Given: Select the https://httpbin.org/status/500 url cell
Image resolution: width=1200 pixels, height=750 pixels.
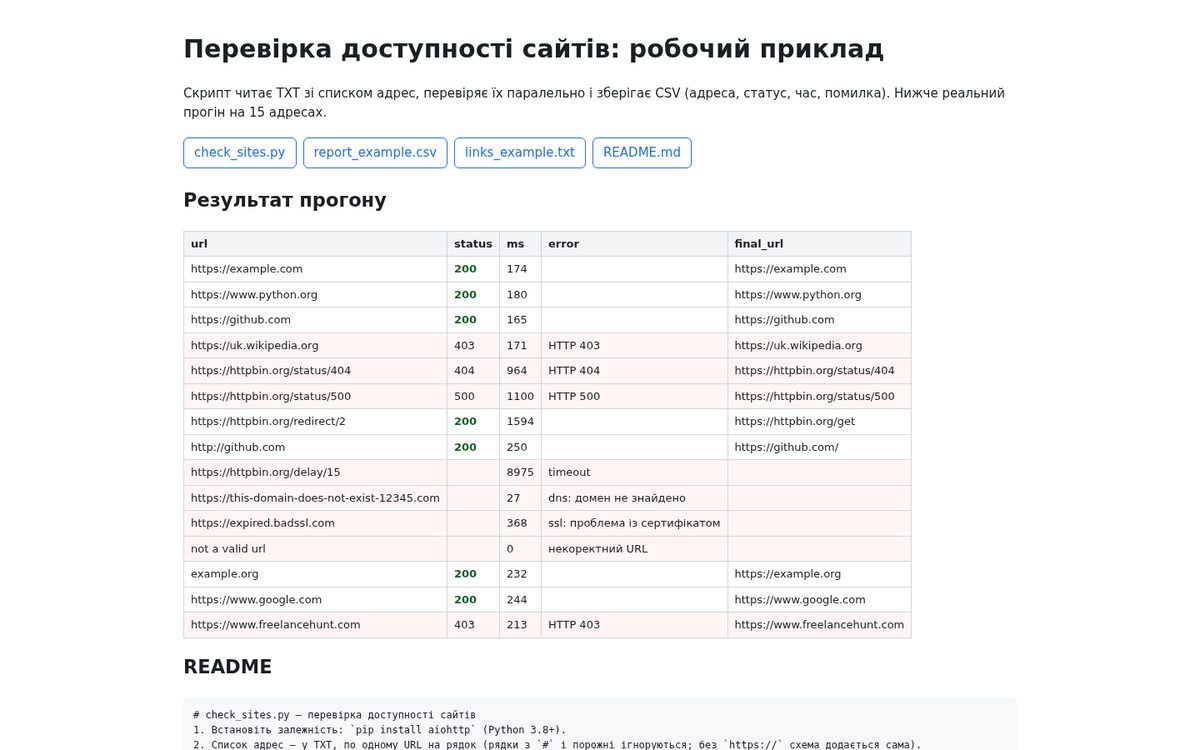Looking at the screenshot, I should click(x=315, y=396).
